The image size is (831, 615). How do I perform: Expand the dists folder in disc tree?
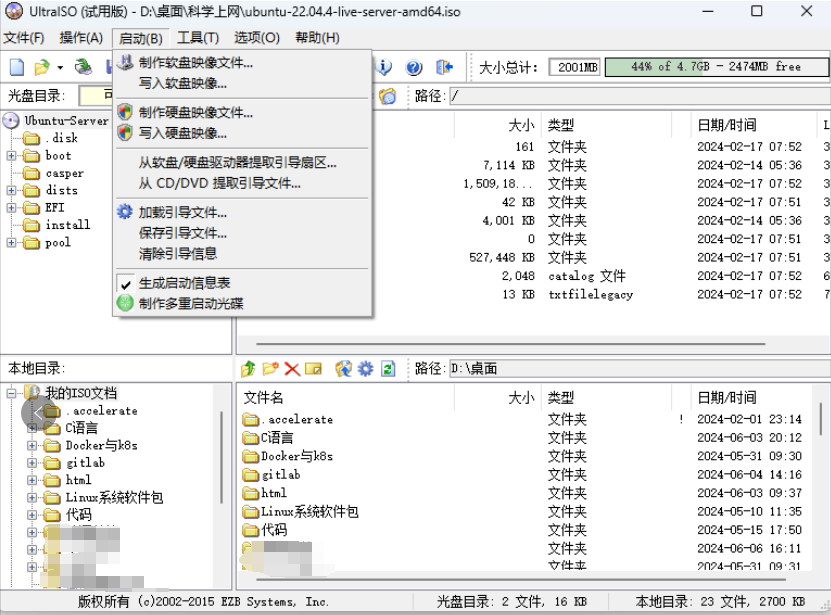(x=11, y=190)
